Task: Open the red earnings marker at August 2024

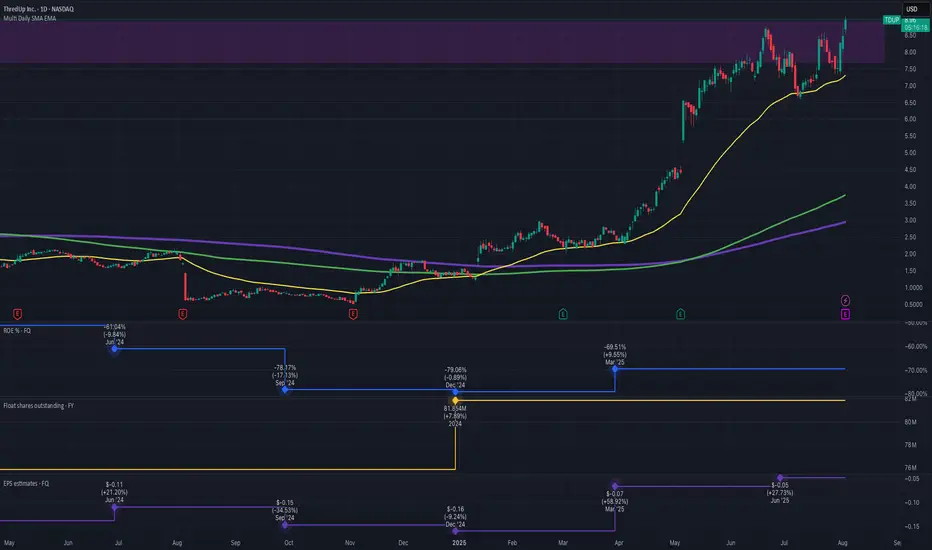Action: pyautogui.click(x=182, y=313)
